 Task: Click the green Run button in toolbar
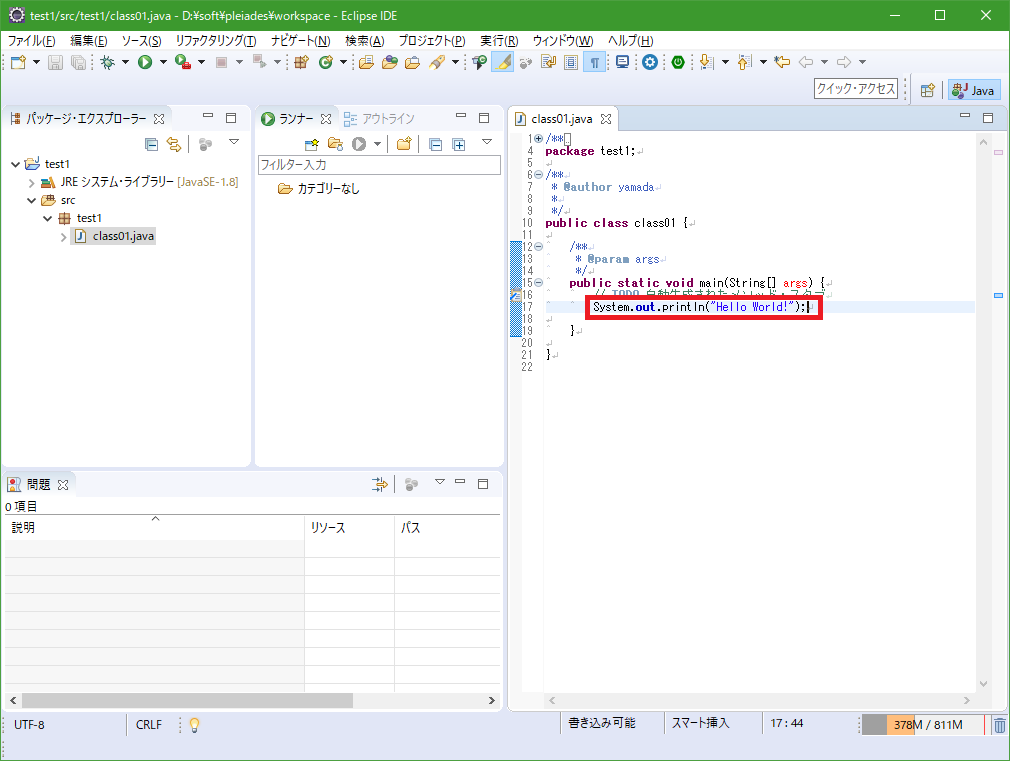point(145,63)
